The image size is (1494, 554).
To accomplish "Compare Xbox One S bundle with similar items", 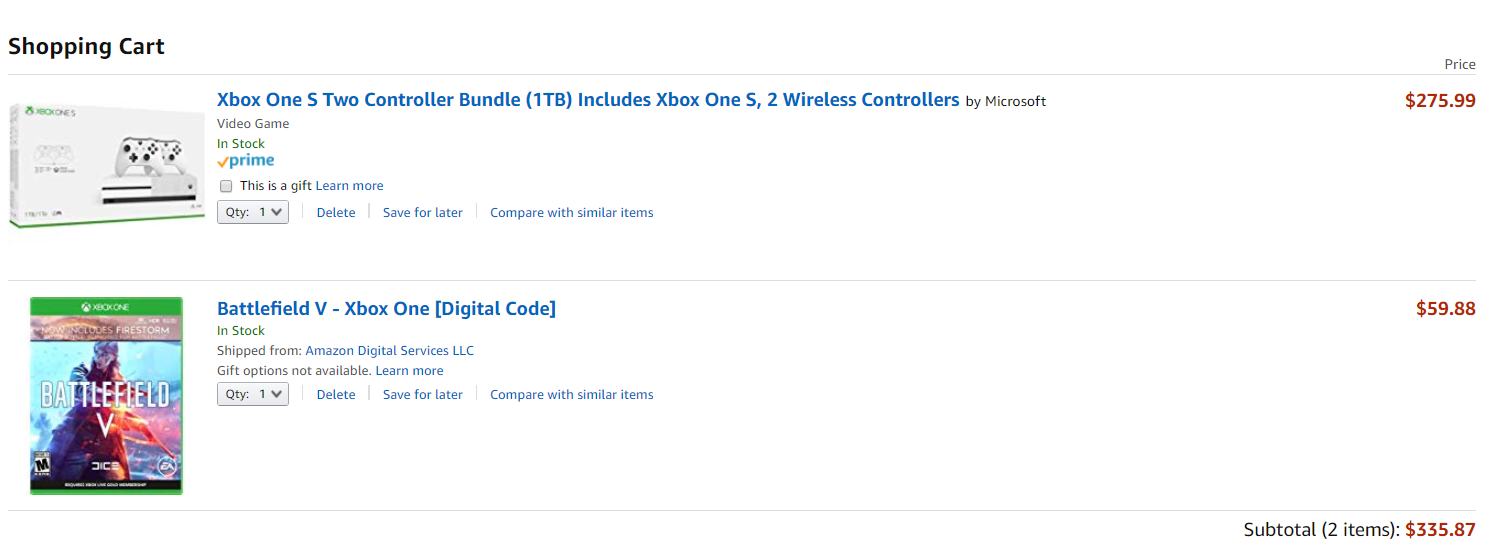I will pyautogui.click(x=571, y=212).
